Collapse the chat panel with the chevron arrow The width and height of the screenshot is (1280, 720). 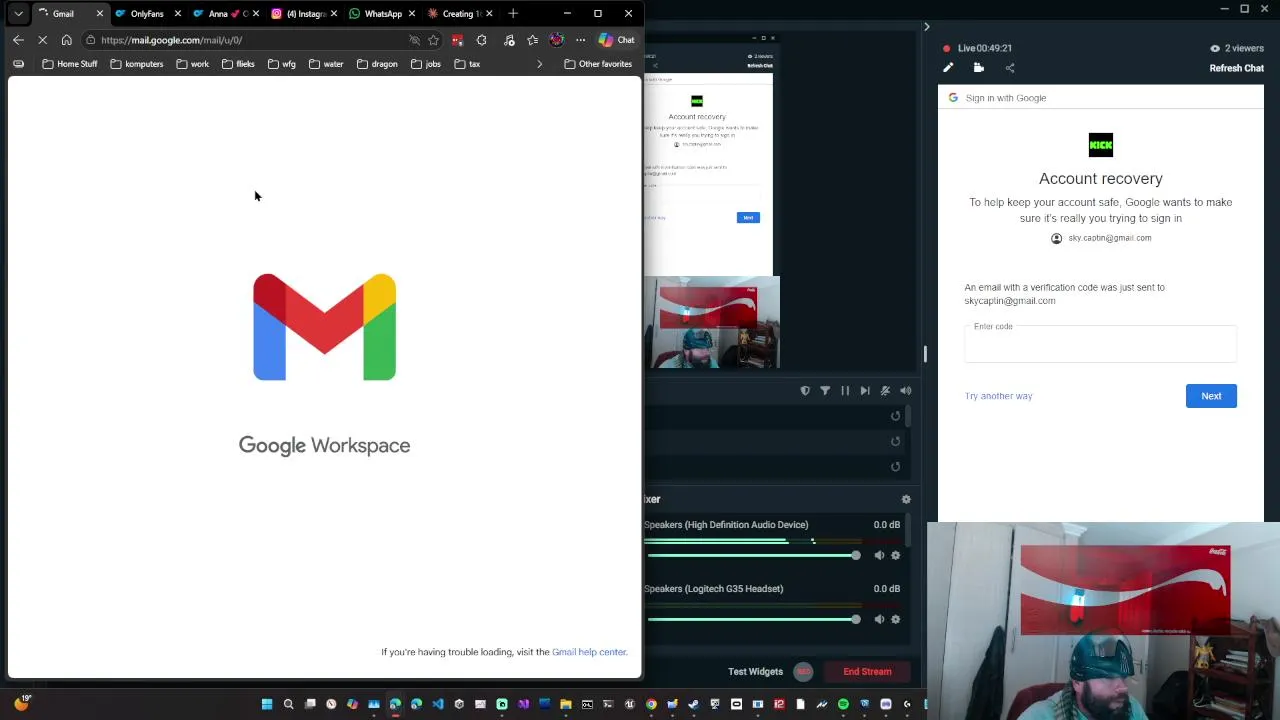click(926, 27)
